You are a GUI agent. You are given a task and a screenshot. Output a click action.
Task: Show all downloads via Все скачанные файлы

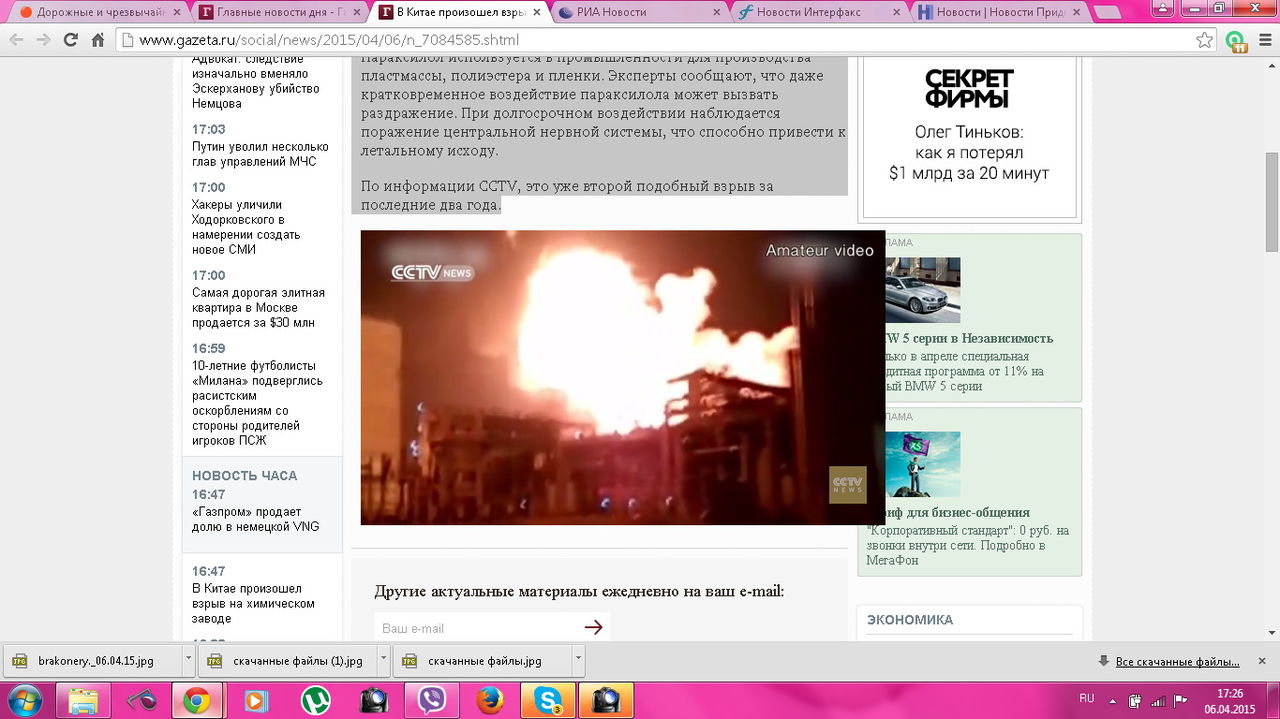click(x=1177, y=662)
